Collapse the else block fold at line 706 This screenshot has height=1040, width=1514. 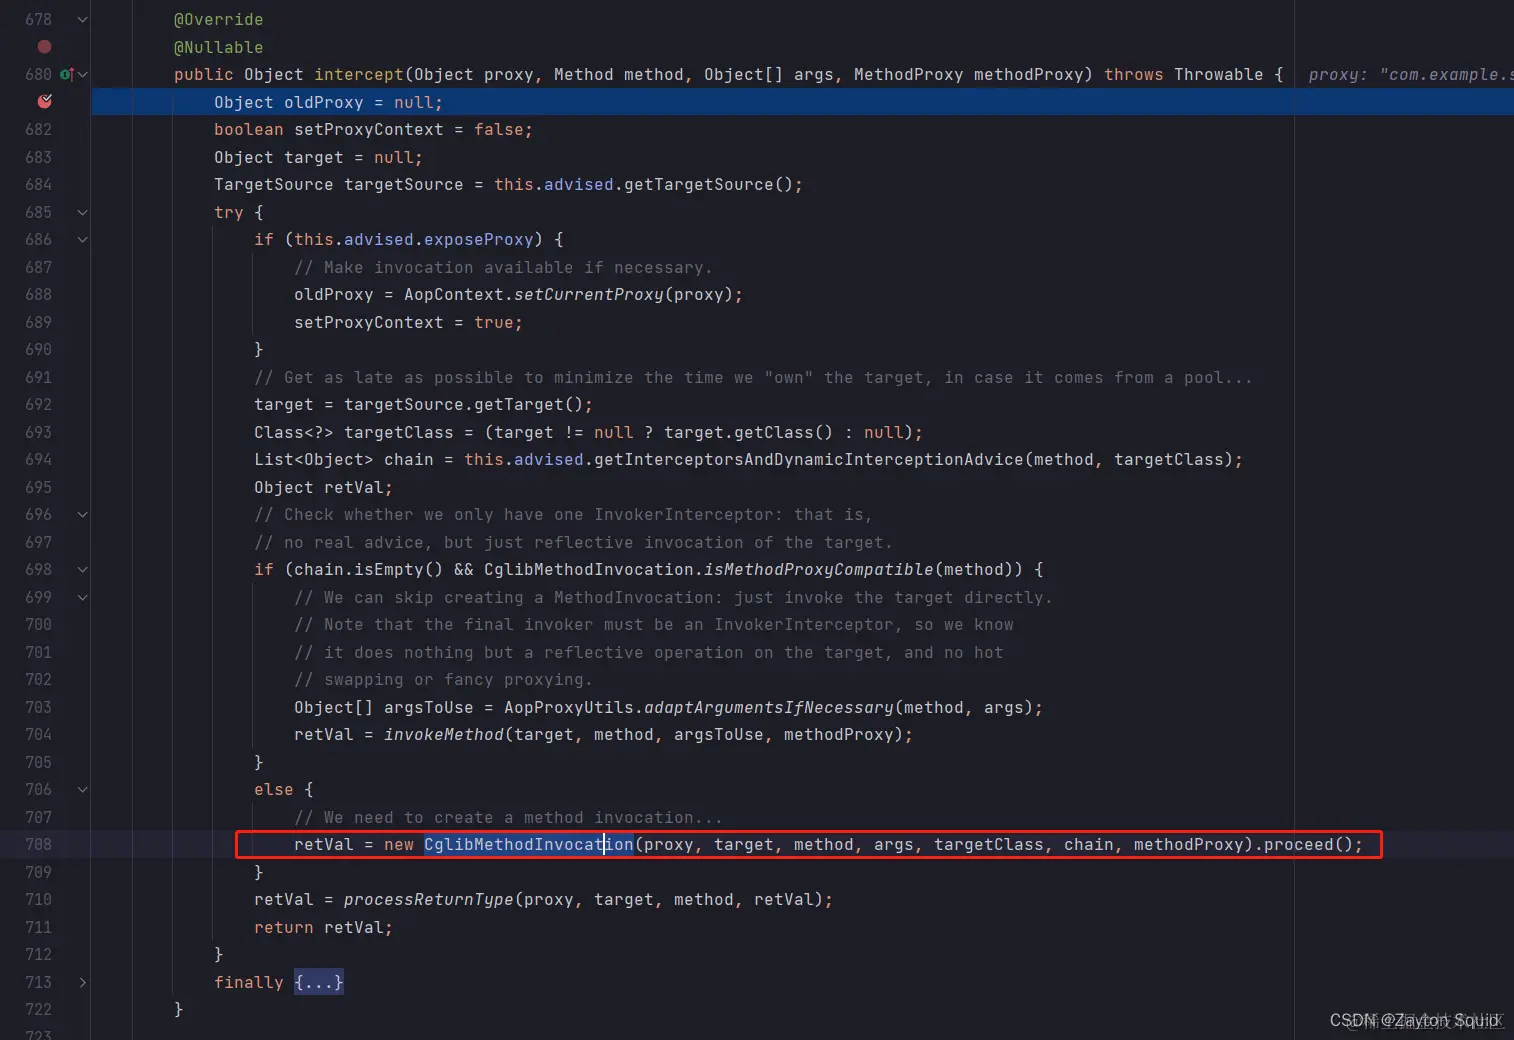[83, 789]
